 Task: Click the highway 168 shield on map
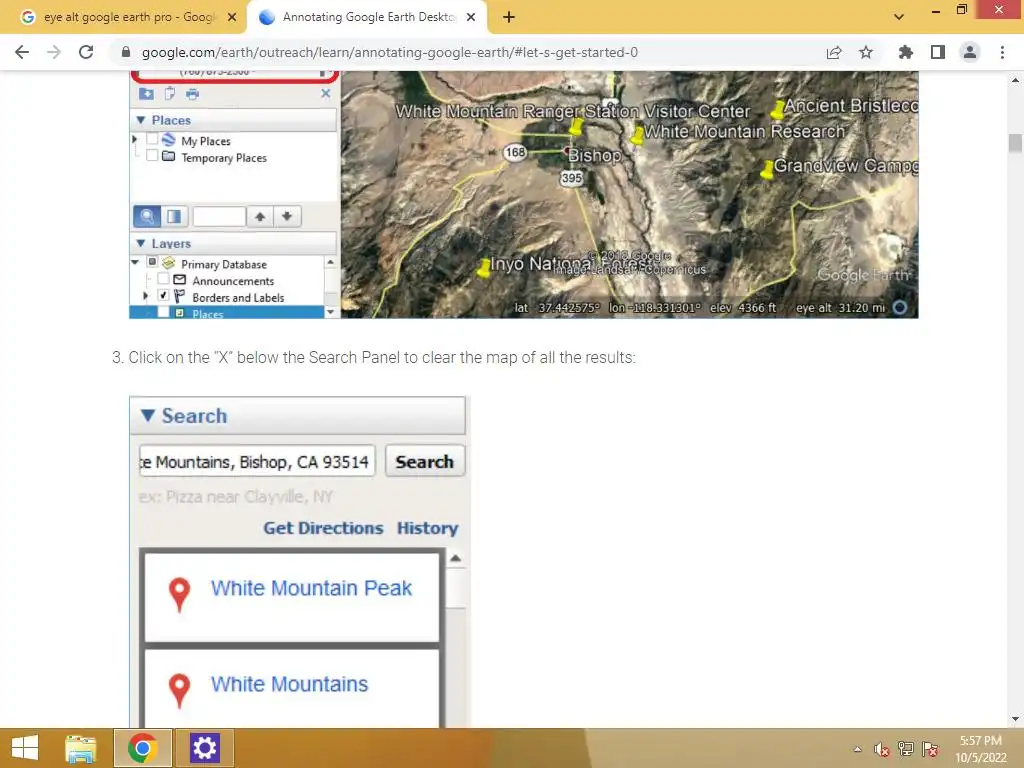tap(515, 152)
